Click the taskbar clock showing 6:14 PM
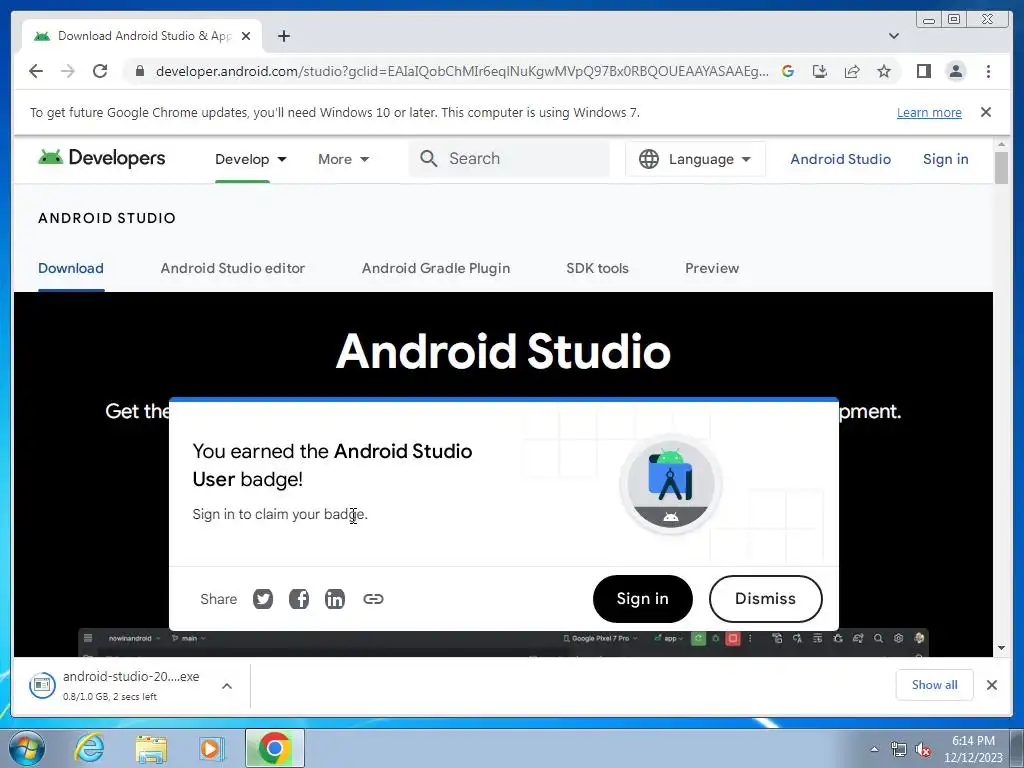The image size is (1024, 768). click(x=973, y=748)
